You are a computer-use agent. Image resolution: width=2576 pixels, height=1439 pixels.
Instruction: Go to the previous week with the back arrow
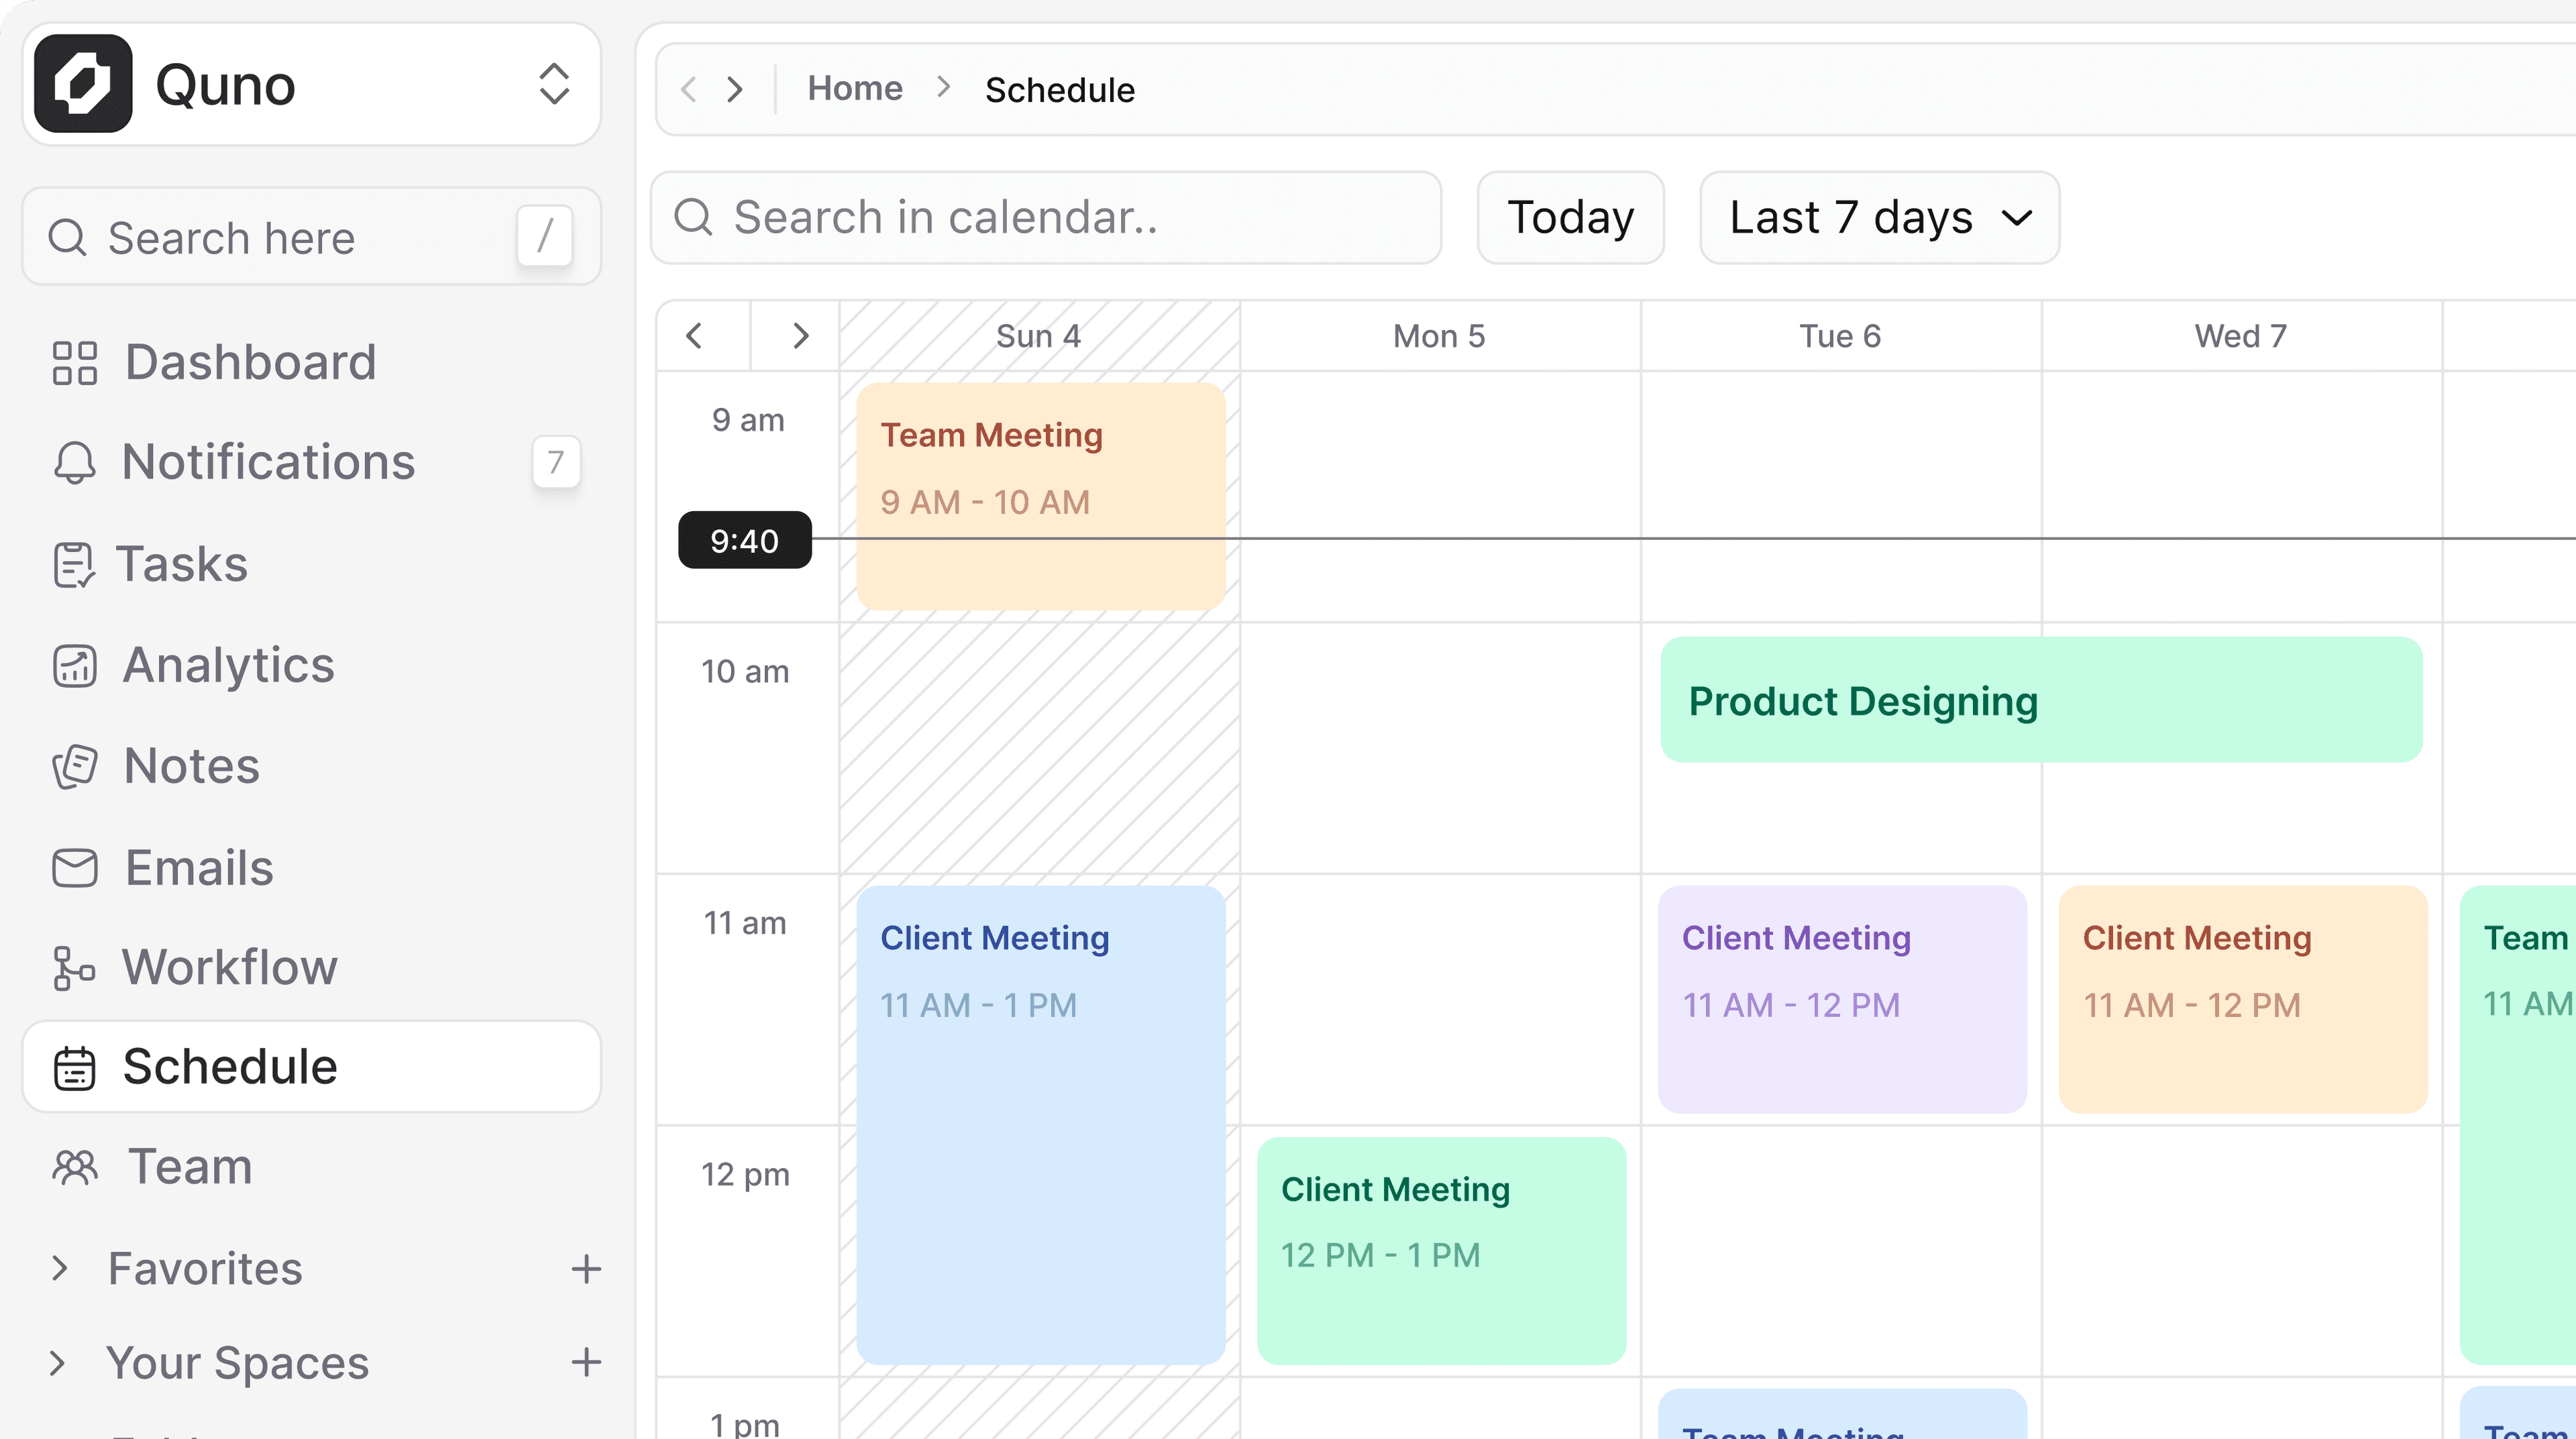(x=695, y=336)
